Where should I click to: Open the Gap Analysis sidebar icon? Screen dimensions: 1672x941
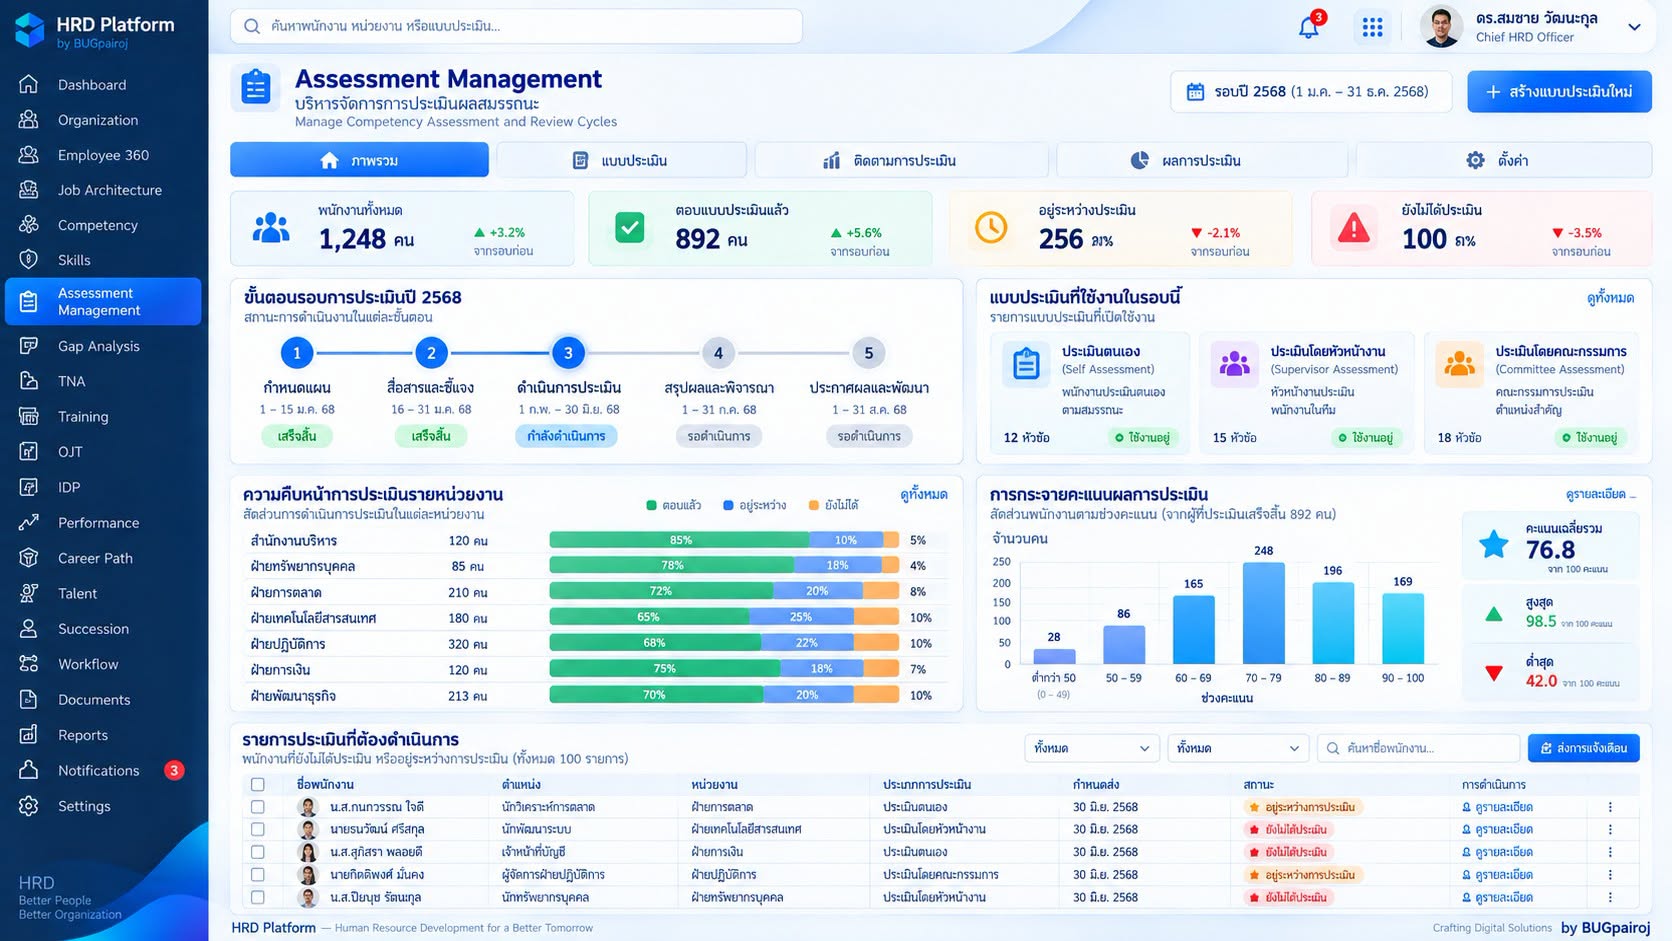pyautogui.click(x=29, y=346)
